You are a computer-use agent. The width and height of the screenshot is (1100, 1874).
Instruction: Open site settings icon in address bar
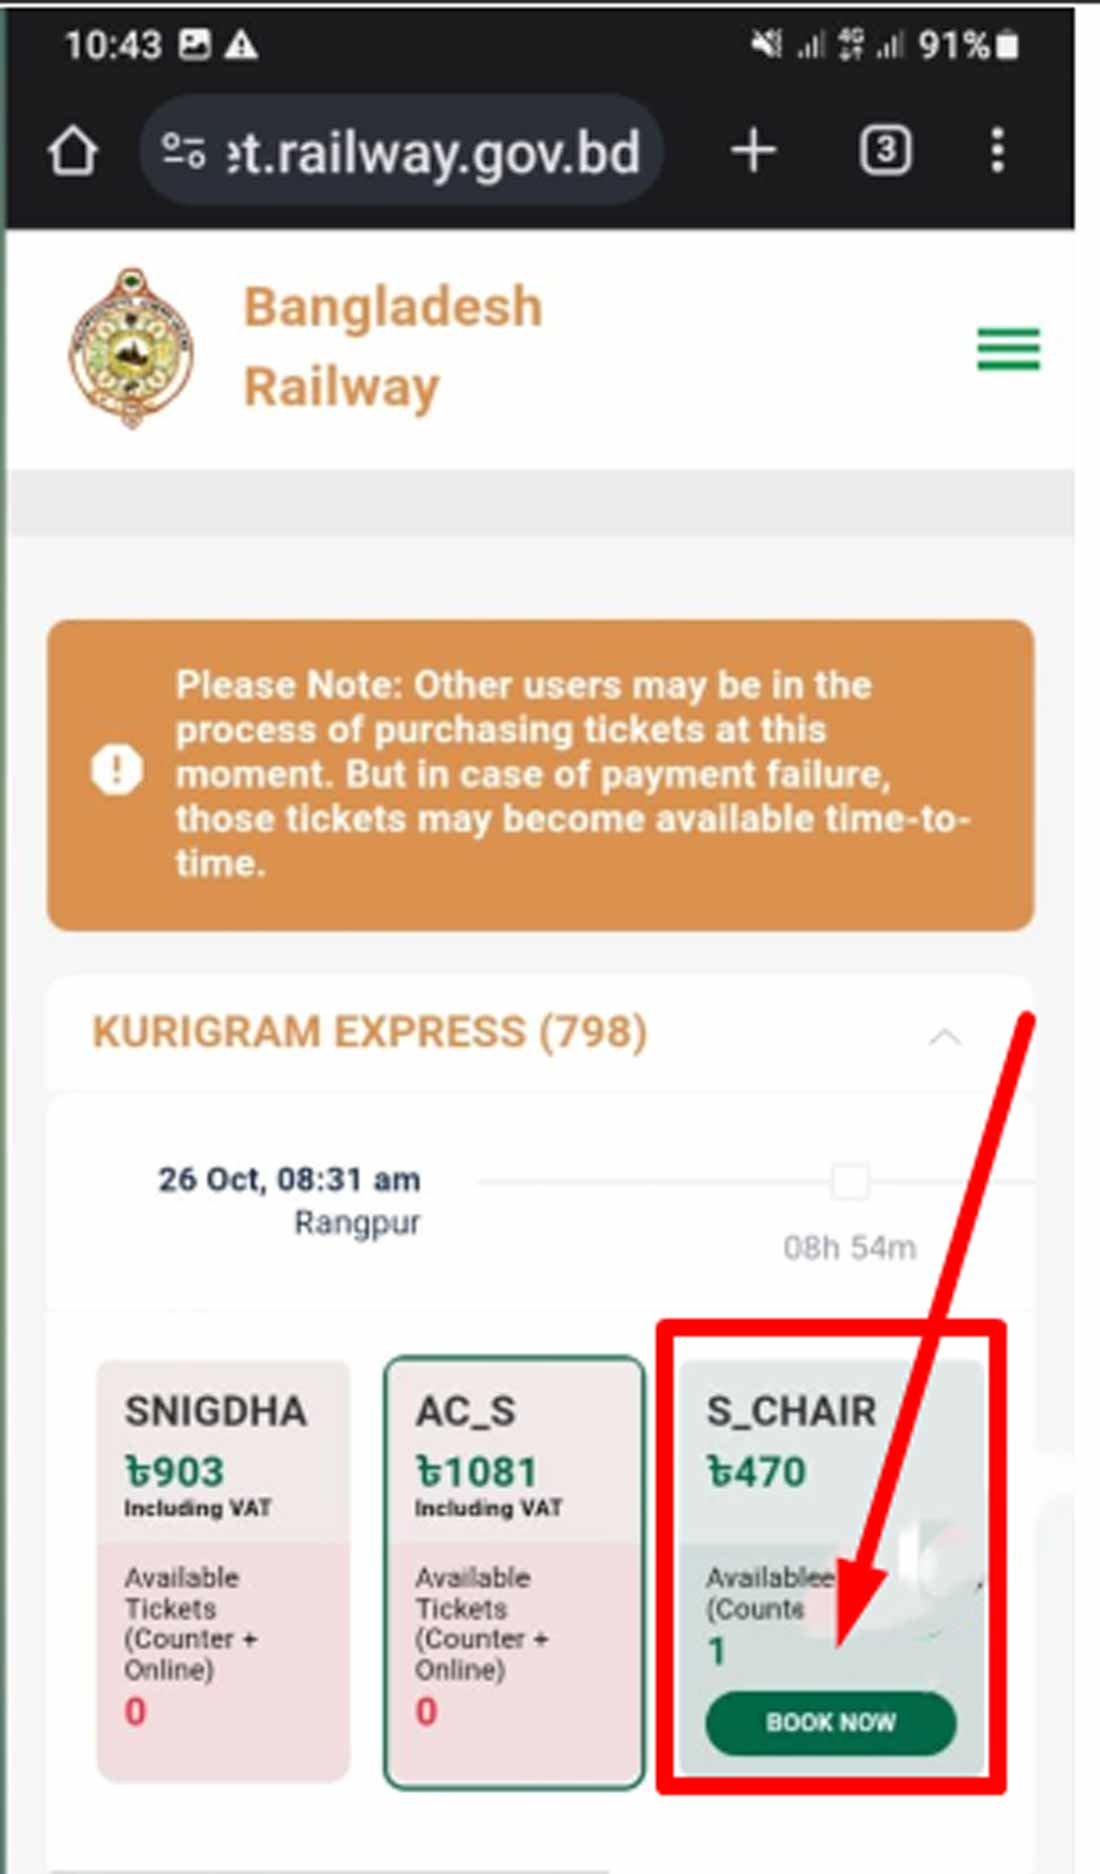183,152
